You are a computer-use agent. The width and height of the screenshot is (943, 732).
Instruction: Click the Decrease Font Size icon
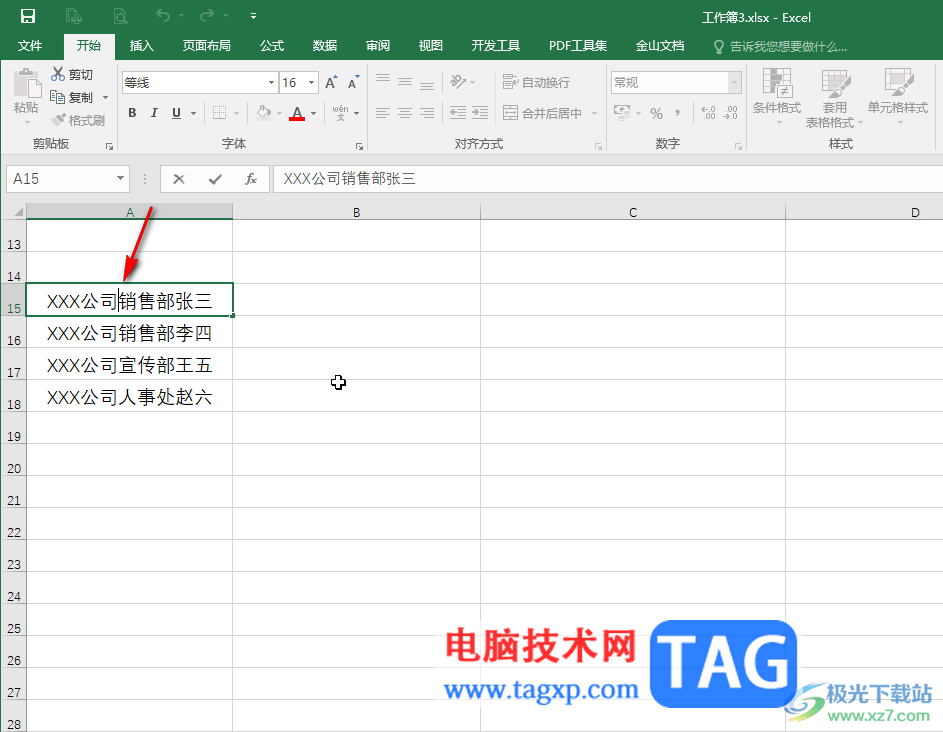(x=354, y=82)
